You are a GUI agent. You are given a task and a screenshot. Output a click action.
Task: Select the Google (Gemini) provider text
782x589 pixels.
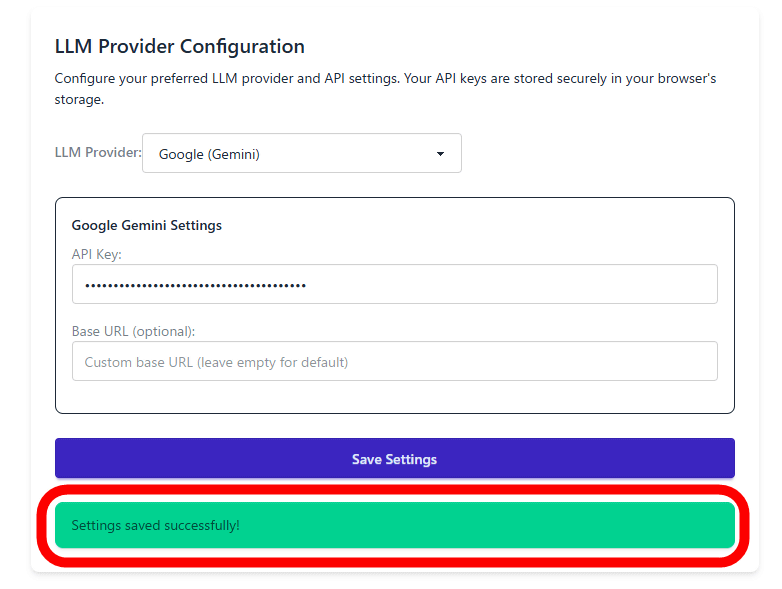pyautogui.click(x=209, y=155)
